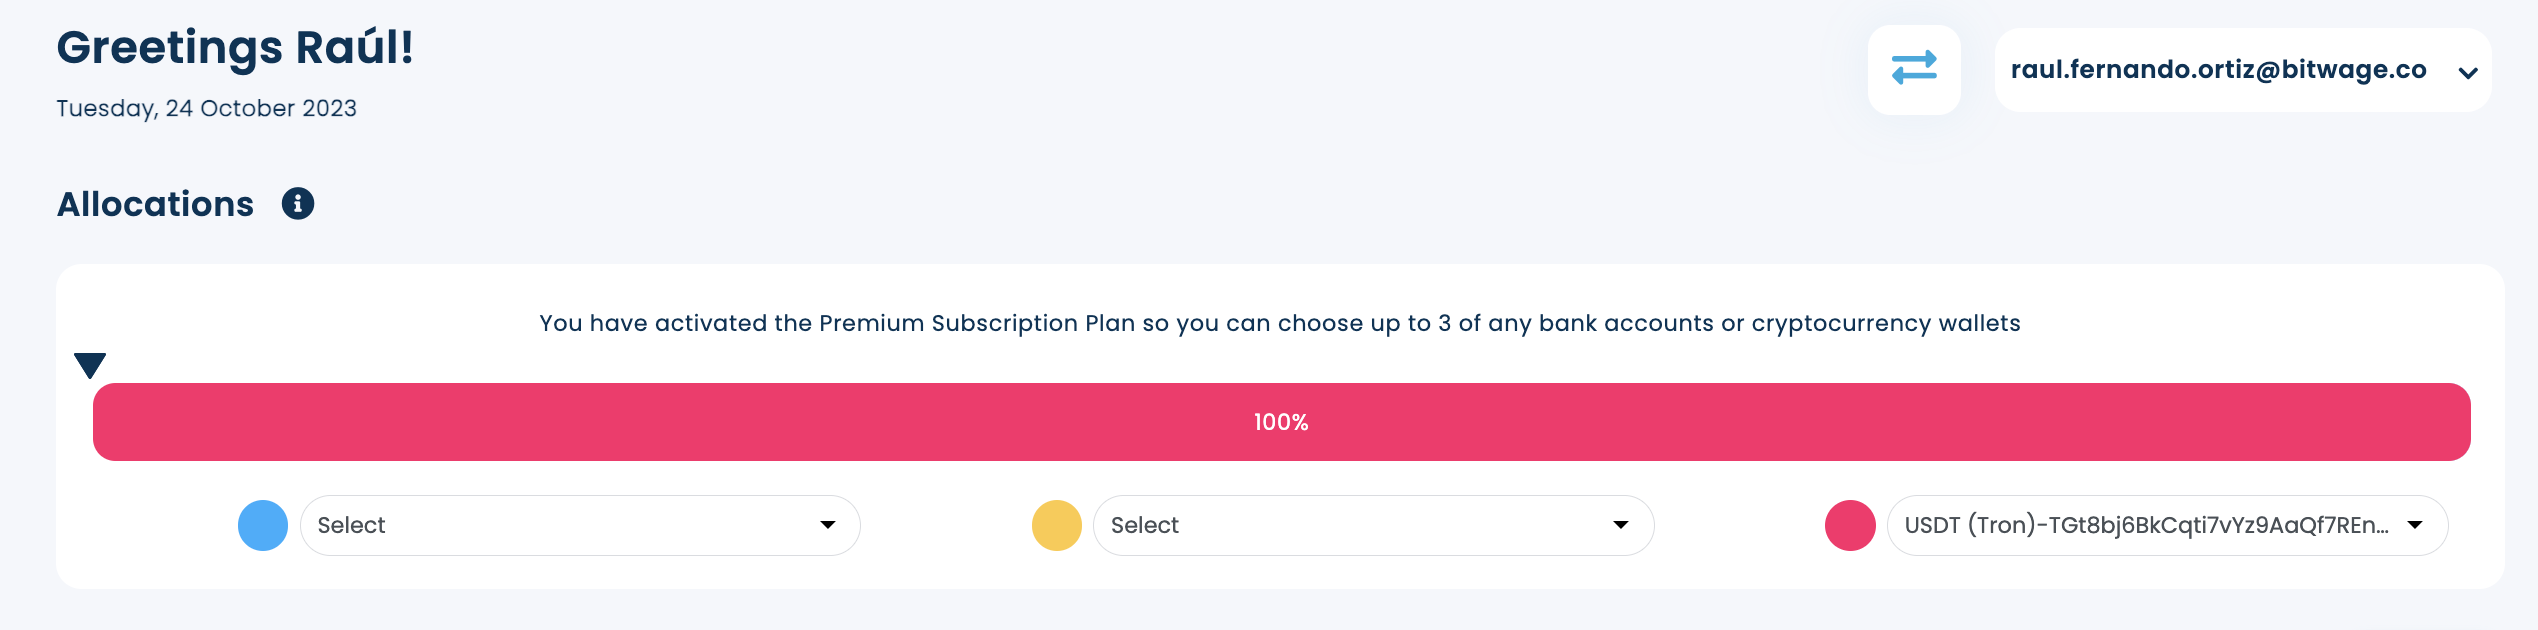Viewport: 2538px width, 630px height.
Task: Click the red allocation color circle
Action: (x=1850, y=525)
